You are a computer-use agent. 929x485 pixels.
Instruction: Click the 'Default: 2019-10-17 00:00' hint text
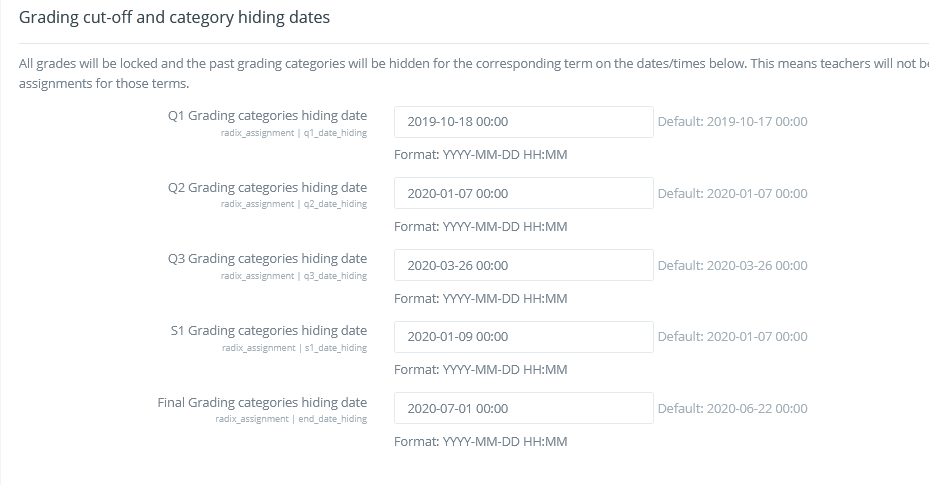(732, 122)
